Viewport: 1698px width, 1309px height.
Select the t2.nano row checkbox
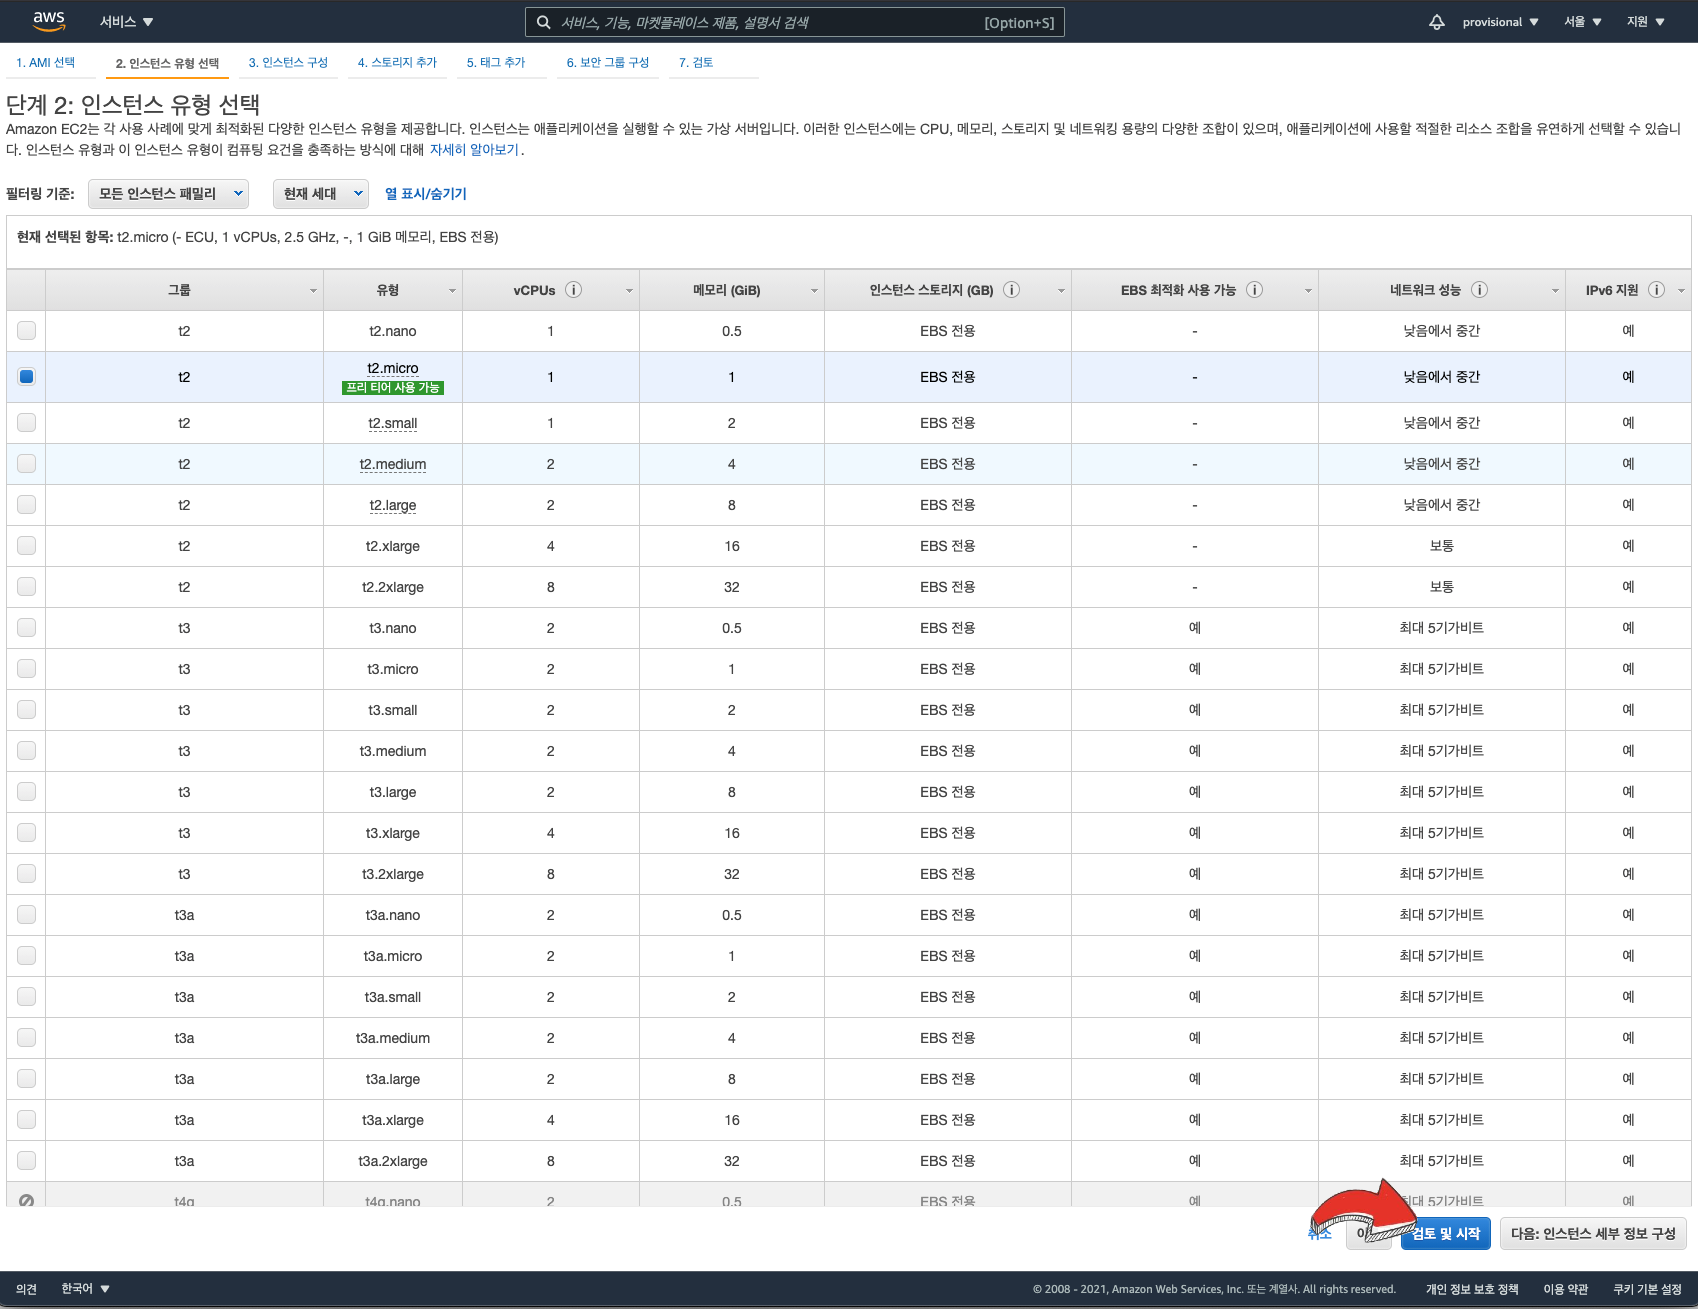[x=26, y=330]
